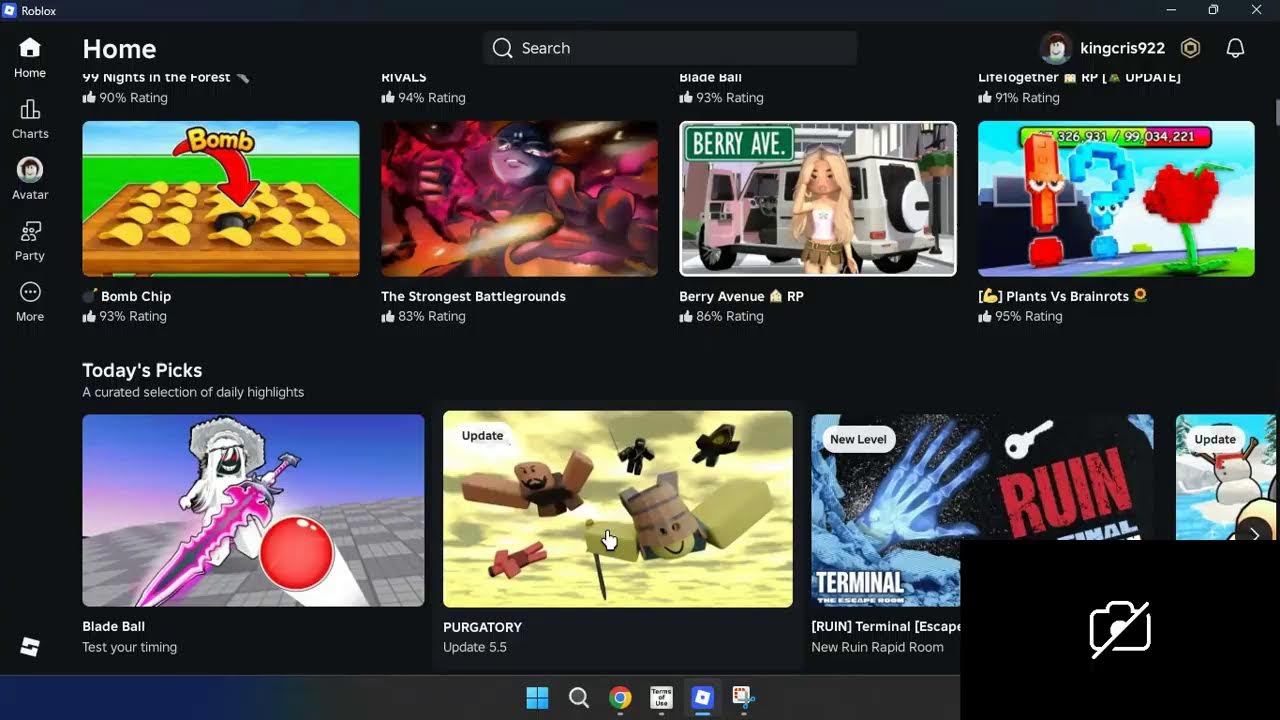Click the "Today's Picks" section heading
This screenshot has width=1280, height=720.
[142, 370]
